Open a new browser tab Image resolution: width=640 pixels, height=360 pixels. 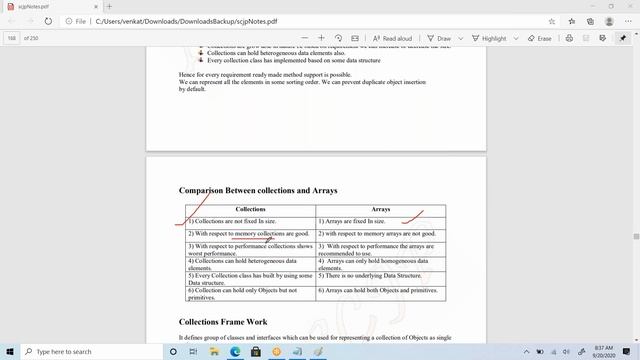coord(109,7)
